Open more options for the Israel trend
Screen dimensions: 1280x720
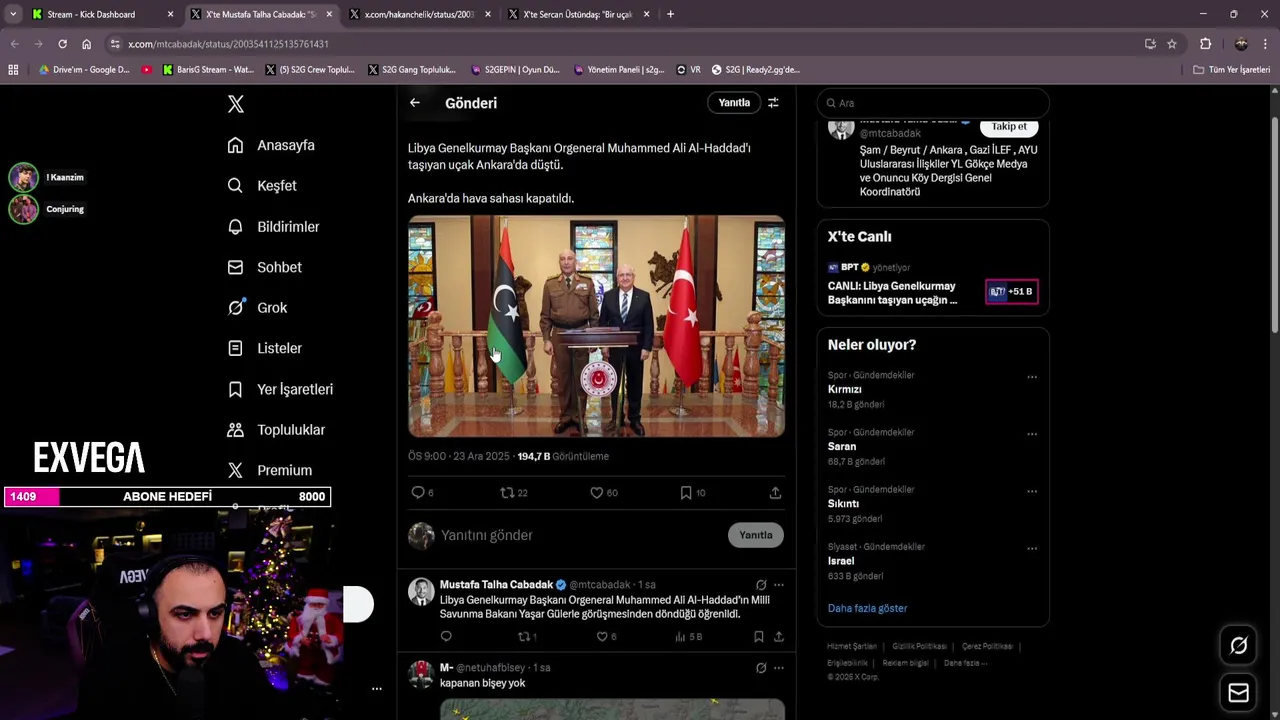point(1032,548)
